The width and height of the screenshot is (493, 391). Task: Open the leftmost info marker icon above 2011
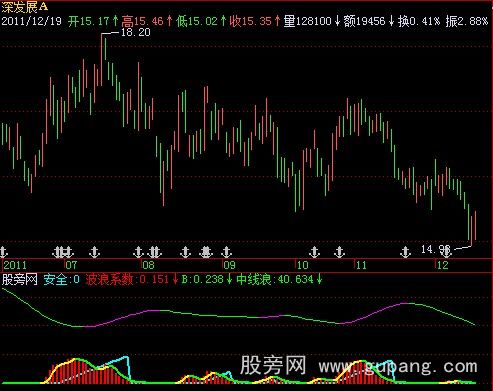click(x=3, y=252)
